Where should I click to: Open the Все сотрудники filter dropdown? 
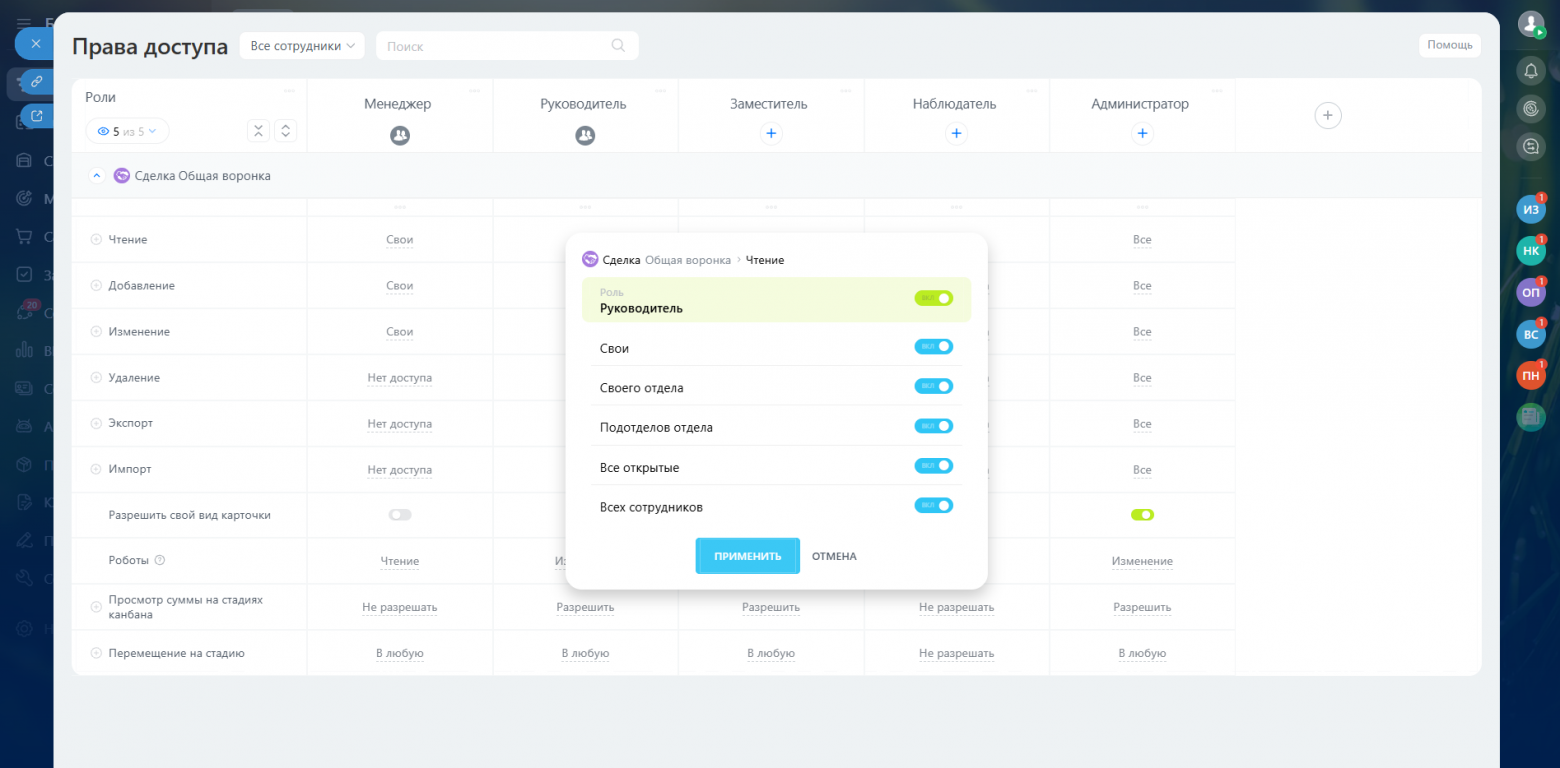pos(303,46)
